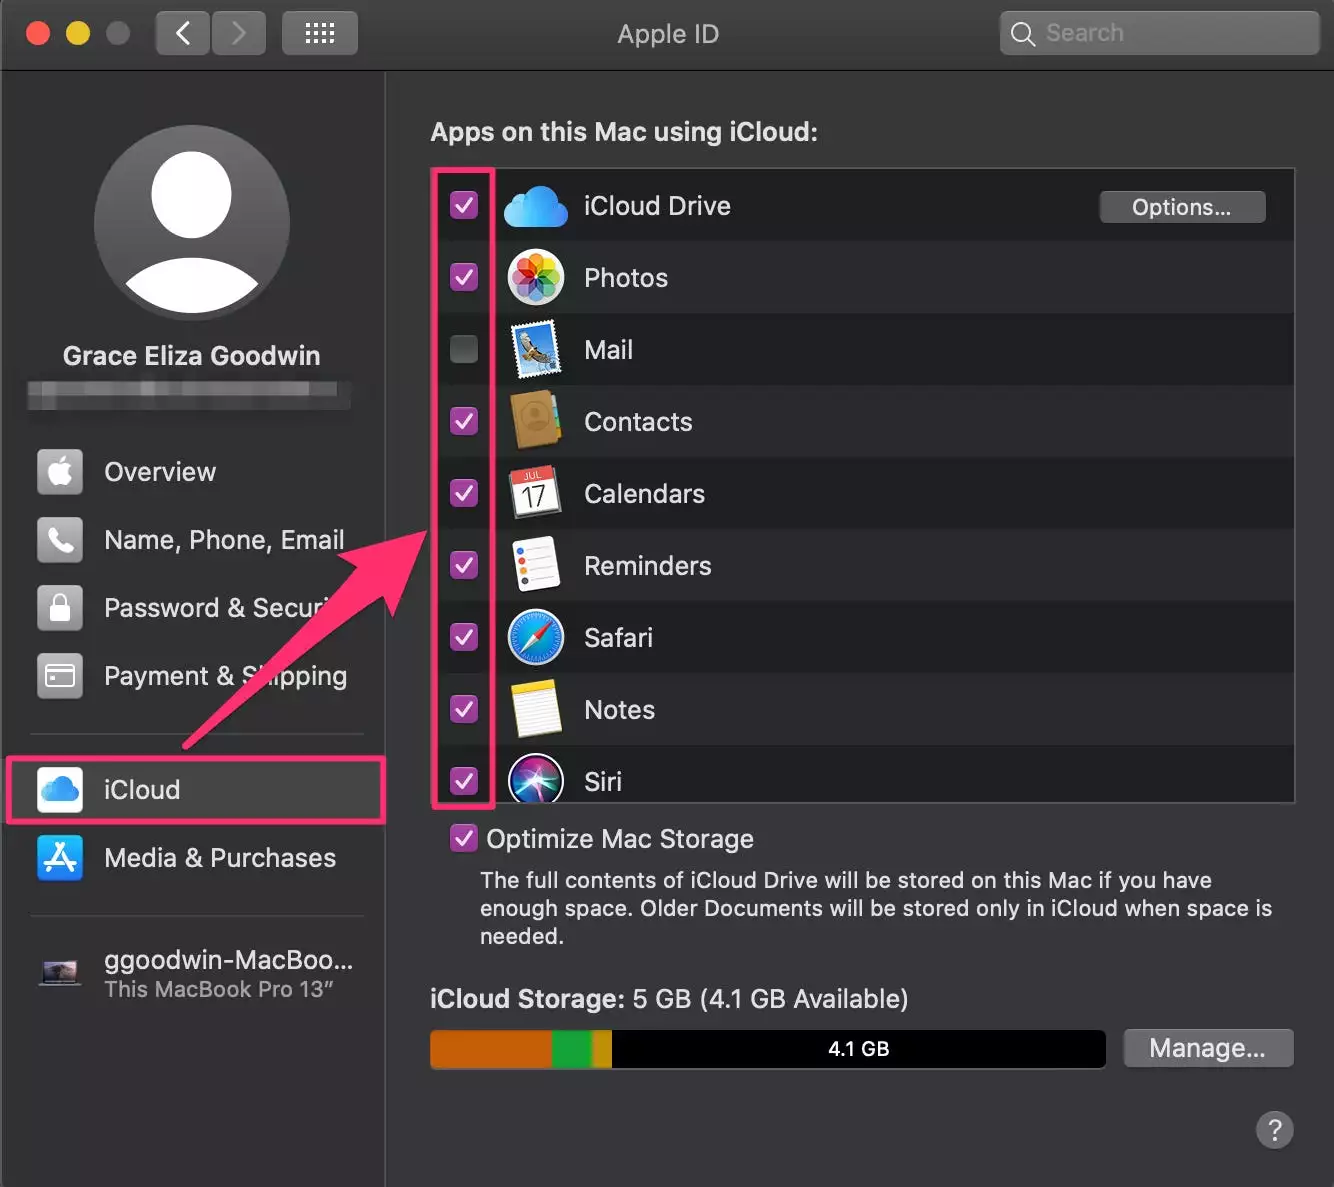Uncheck Optimize Mac Storage
This screenshot has width=1334, height=1187.
coord(464,839)
